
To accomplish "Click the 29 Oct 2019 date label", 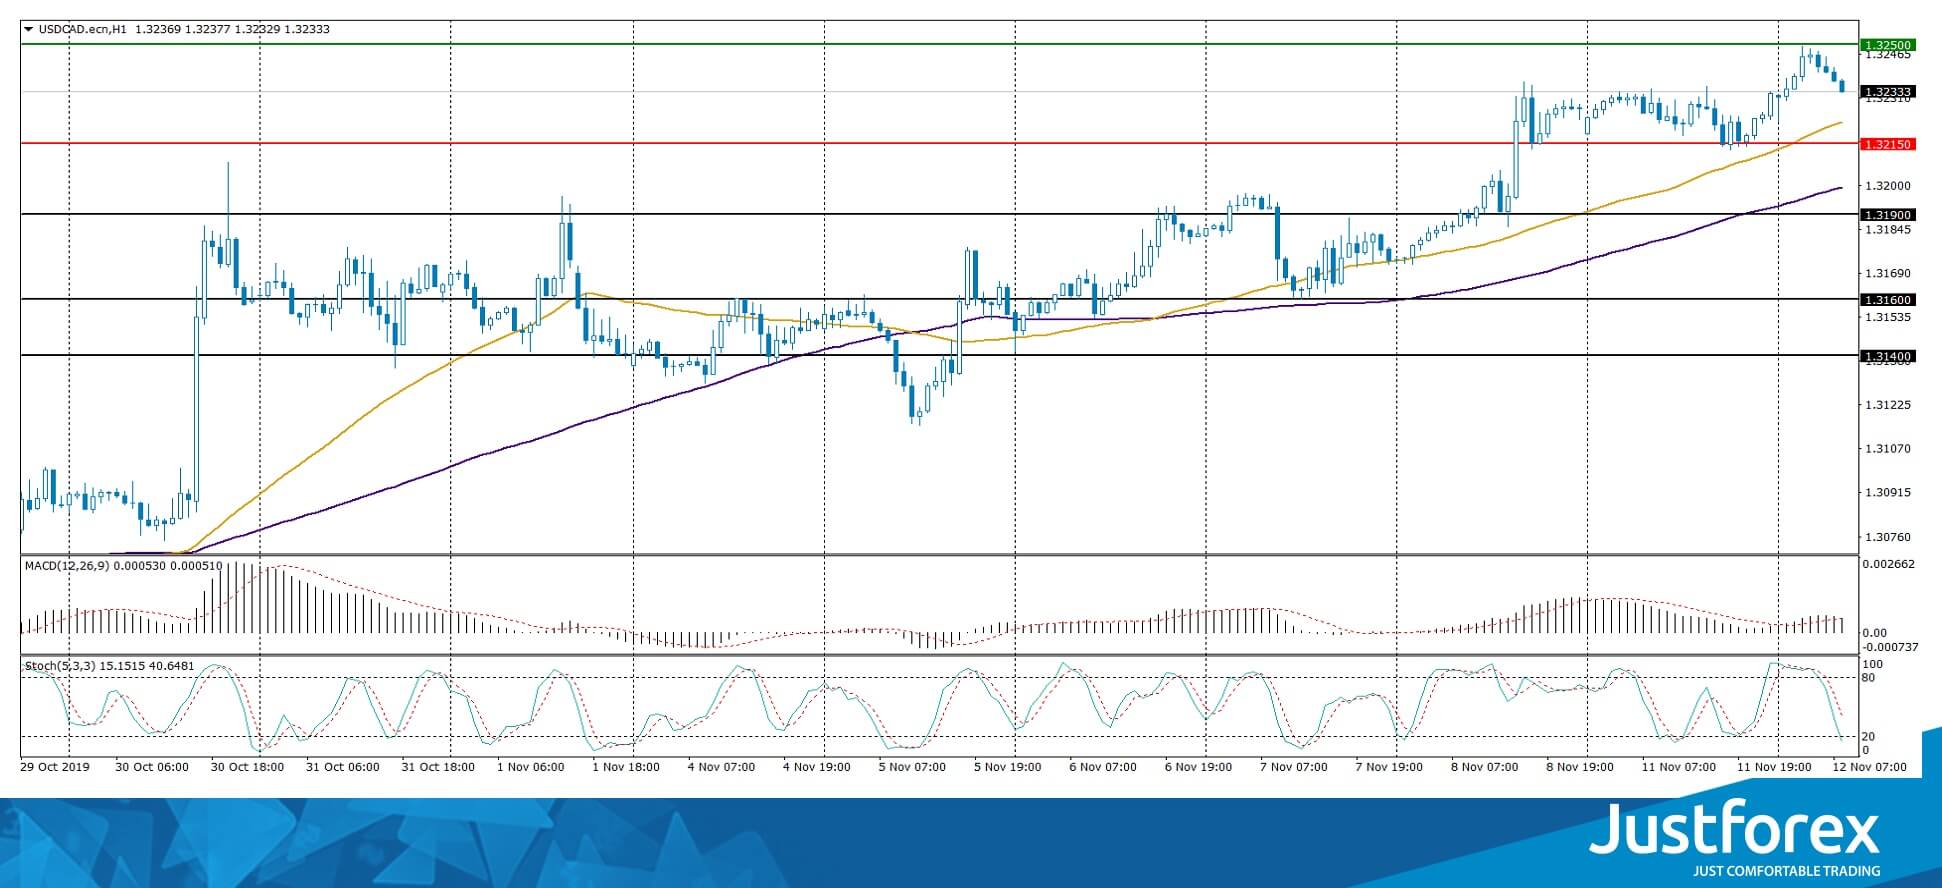I will [x=55, y=768].
